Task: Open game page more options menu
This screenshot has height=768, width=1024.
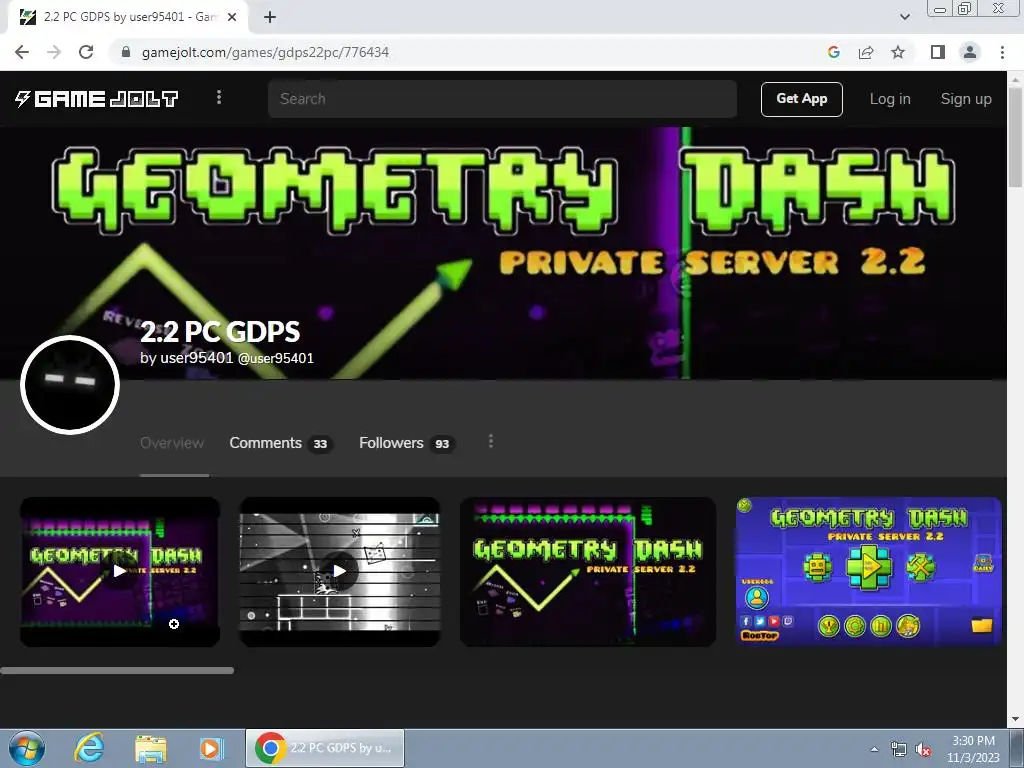Action: [x=490, y=442]
